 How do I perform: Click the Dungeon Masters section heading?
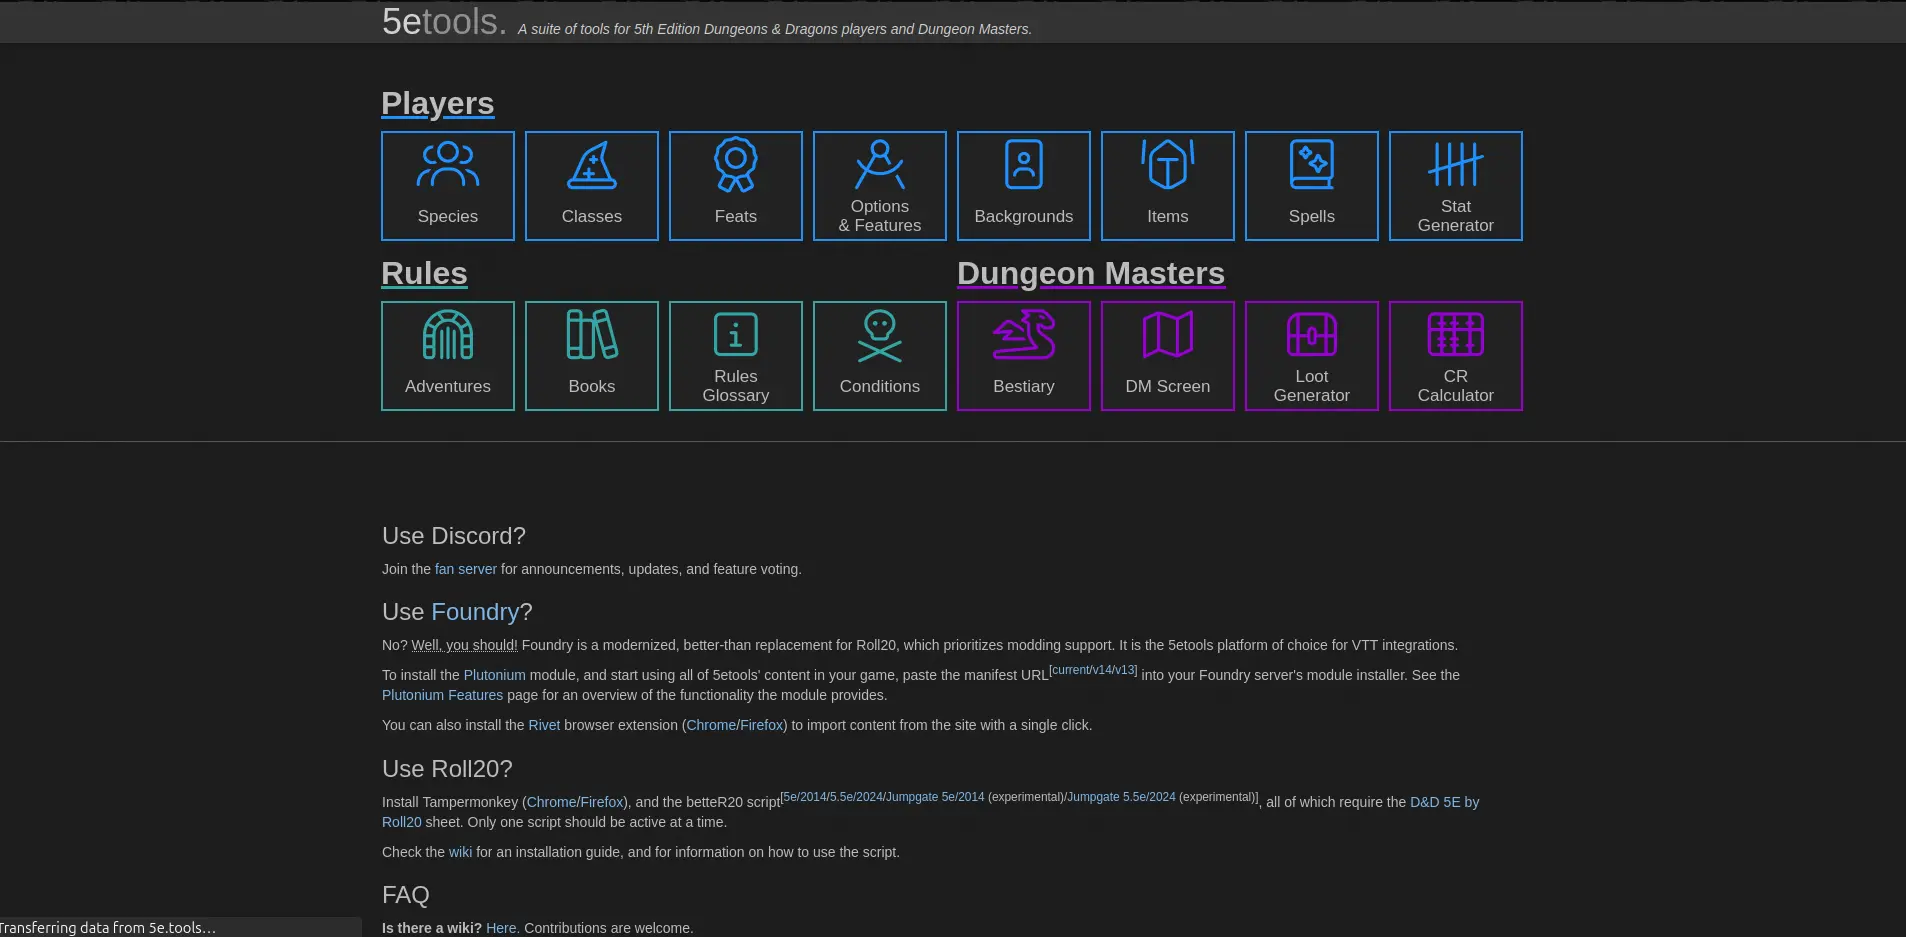[1091, 274]
